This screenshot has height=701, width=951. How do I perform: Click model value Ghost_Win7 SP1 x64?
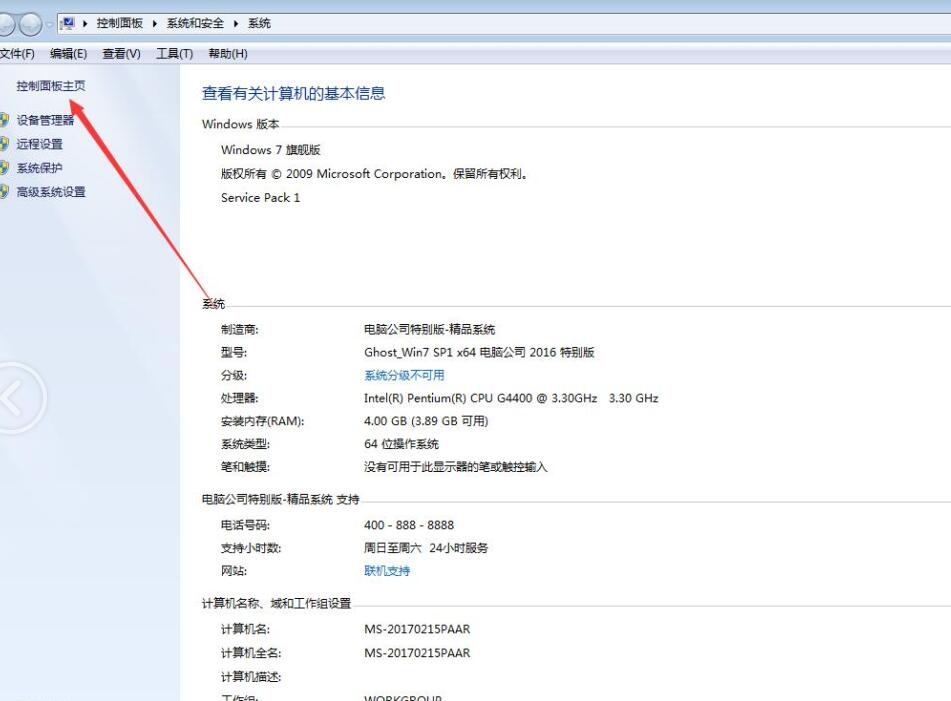(x=479, y=352)
